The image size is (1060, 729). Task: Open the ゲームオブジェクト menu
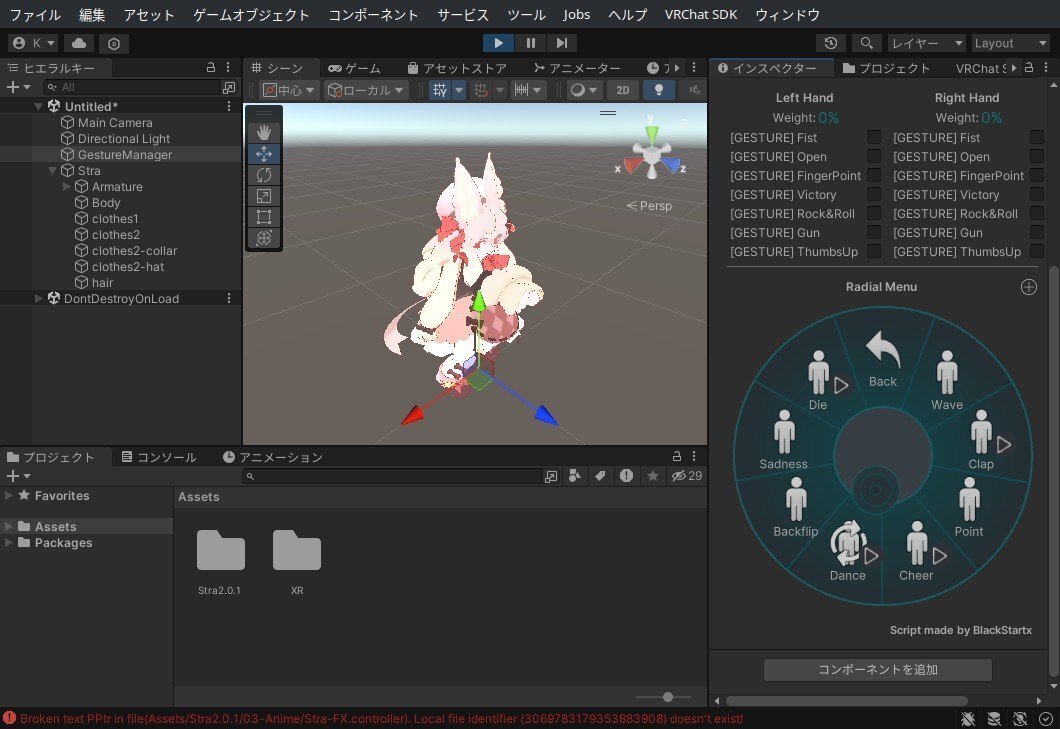point(251,14)
